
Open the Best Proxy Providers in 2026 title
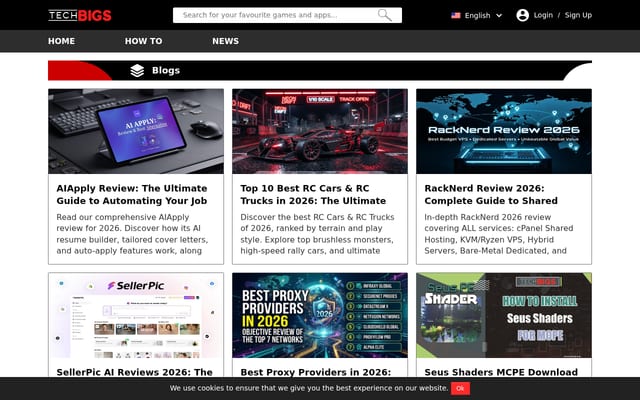316,372
